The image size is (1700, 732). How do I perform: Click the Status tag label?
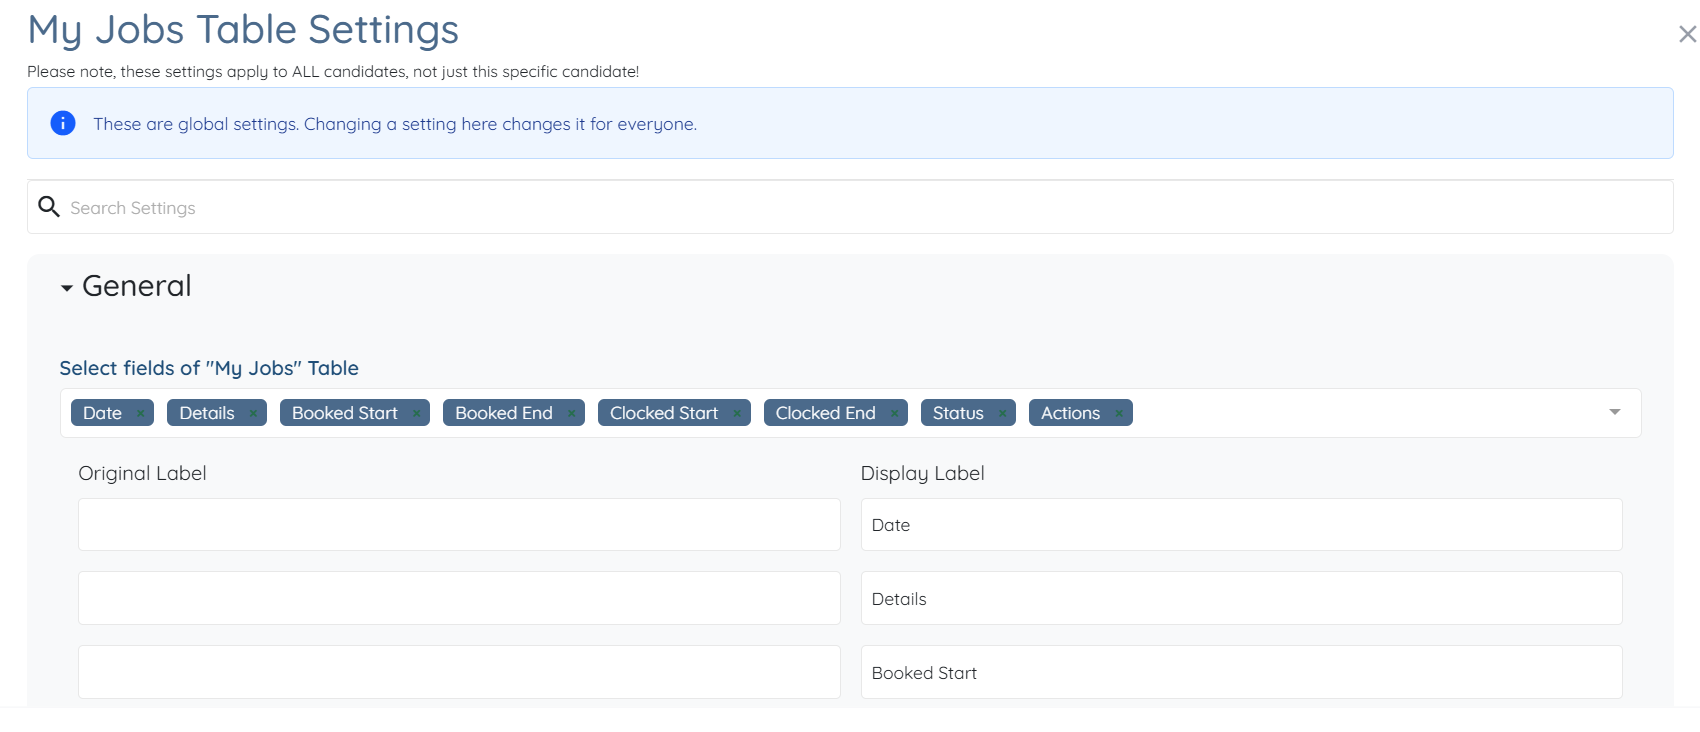958,413
